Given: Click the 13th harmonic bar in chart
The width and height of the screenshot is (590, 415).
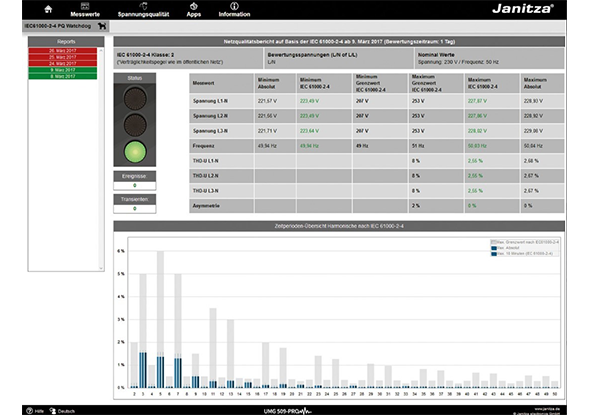Looking at the screenshot, I should click(x=230, y=354).
